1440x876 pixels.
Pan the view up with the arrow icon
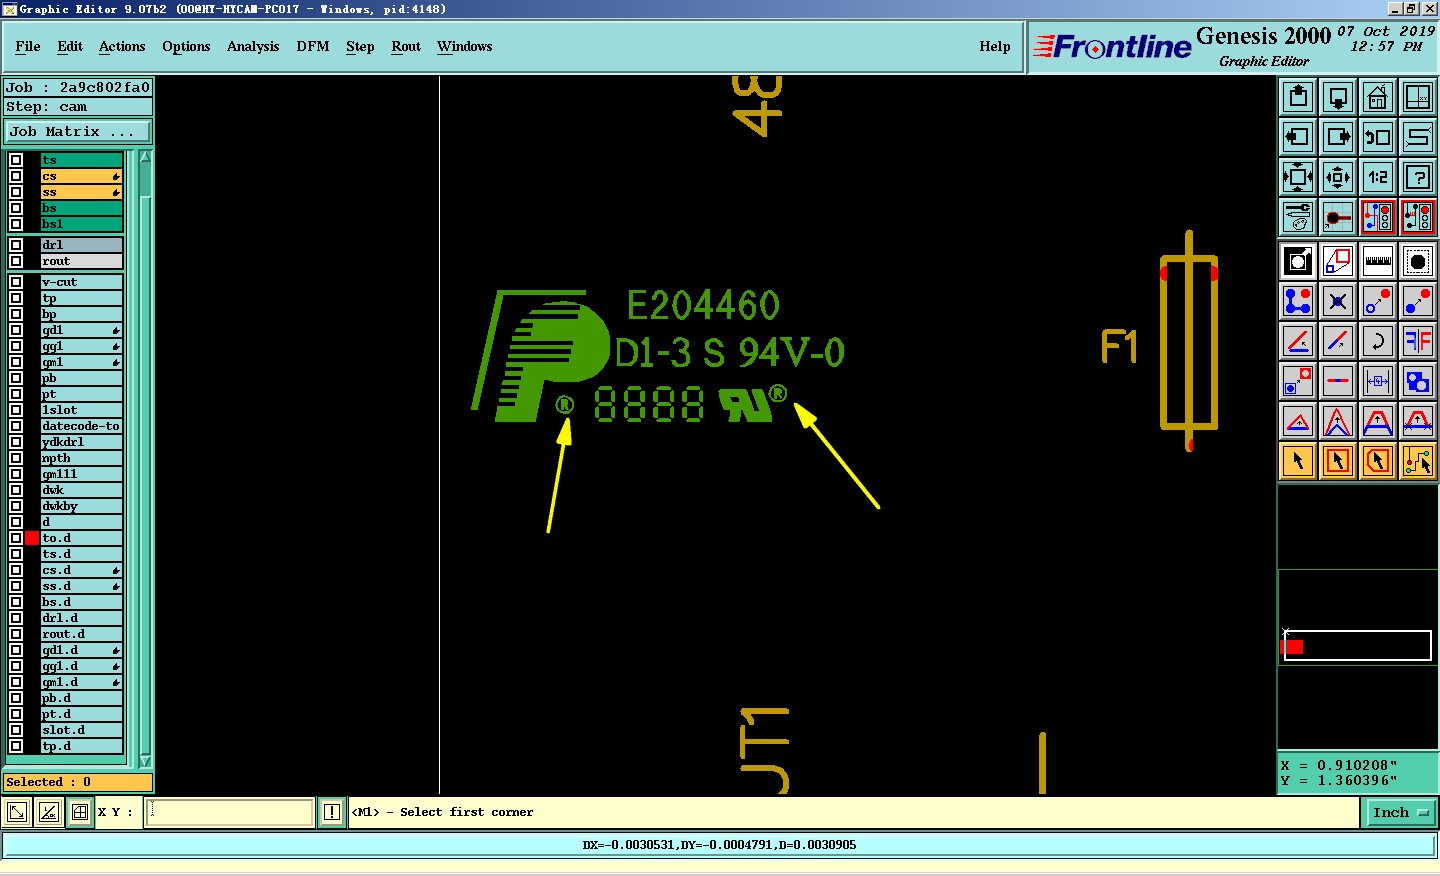pos(1298,97)
